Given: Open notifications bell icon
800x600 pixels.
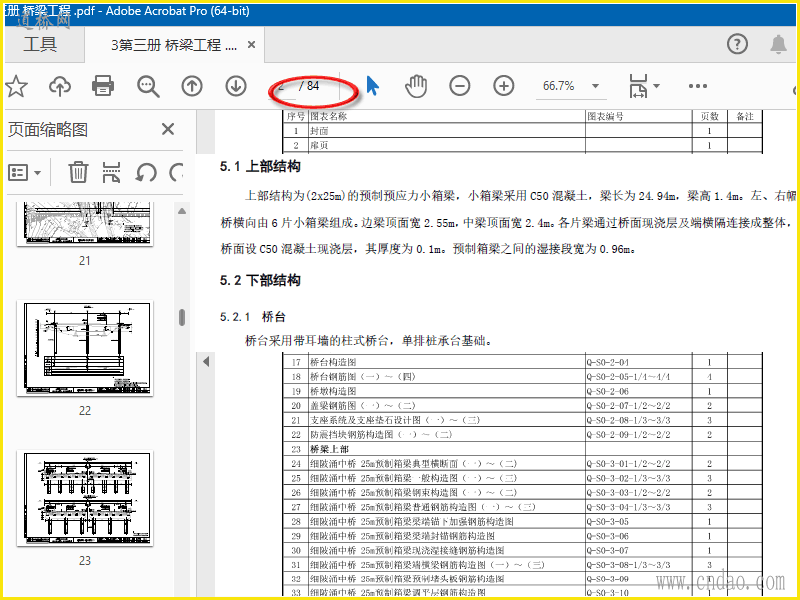Looking at the screenshot, I should click(x=778, y=44).
